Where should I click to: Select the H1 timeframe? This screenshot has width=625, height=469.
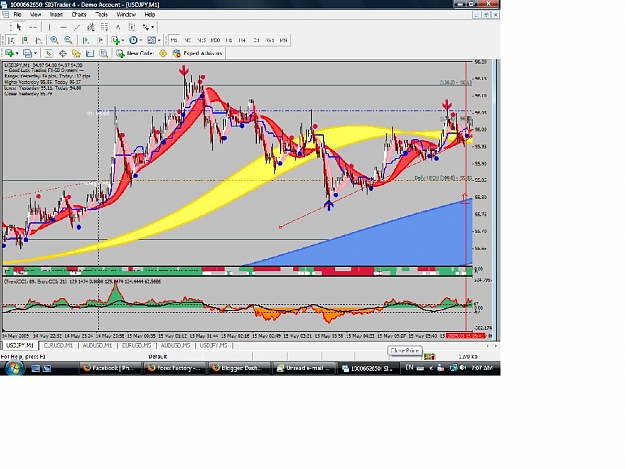coord(229,40)
